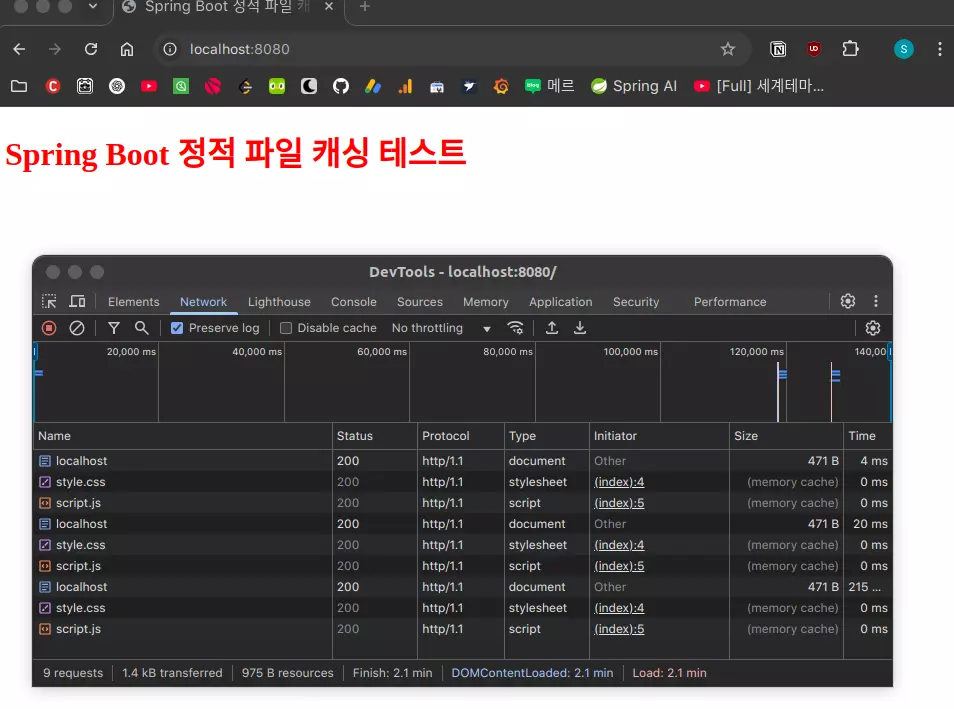This screenshot has width=954, height=709.
Task: View site information icon in address bar
Action: (170, 49)
